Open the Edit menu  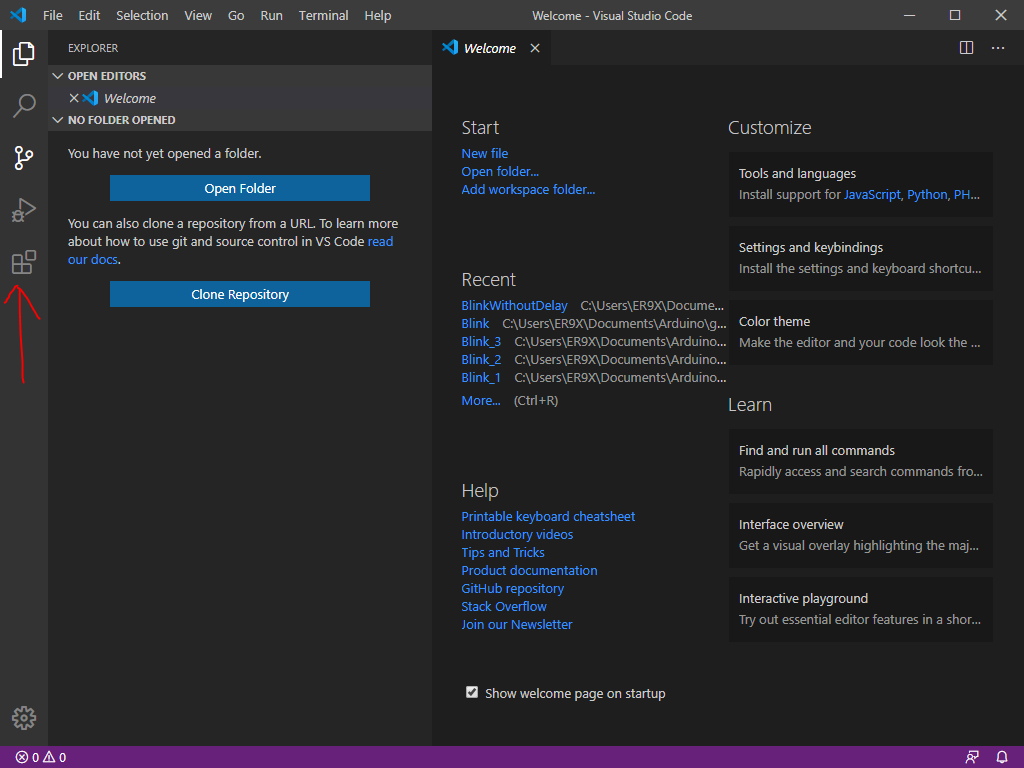coord(89,16)
